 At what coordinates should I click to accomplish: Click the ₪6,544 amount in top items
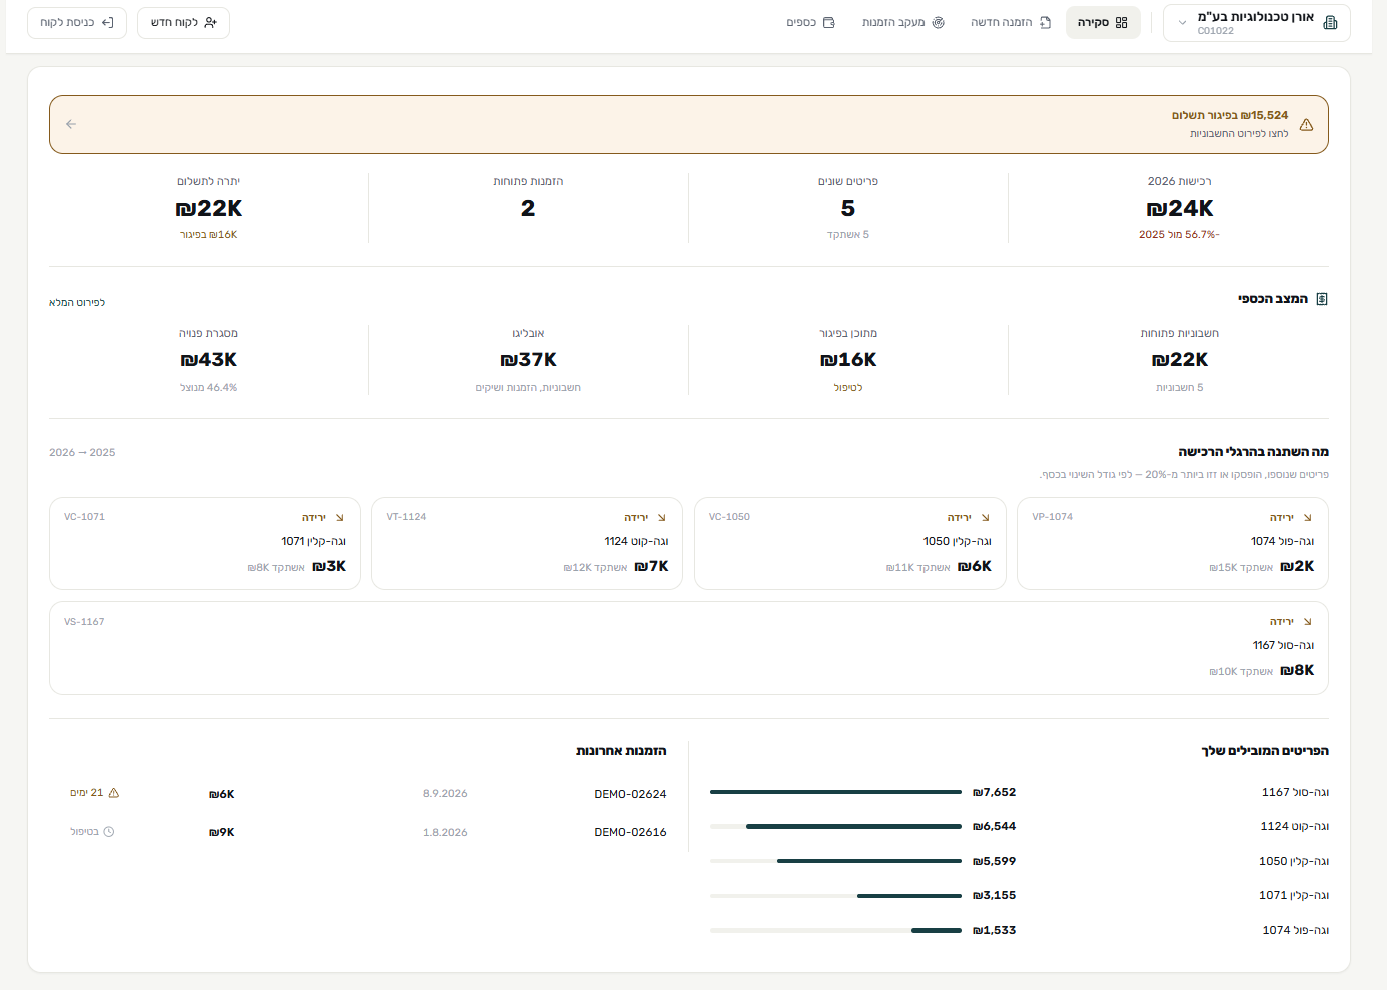click(994, 826)
